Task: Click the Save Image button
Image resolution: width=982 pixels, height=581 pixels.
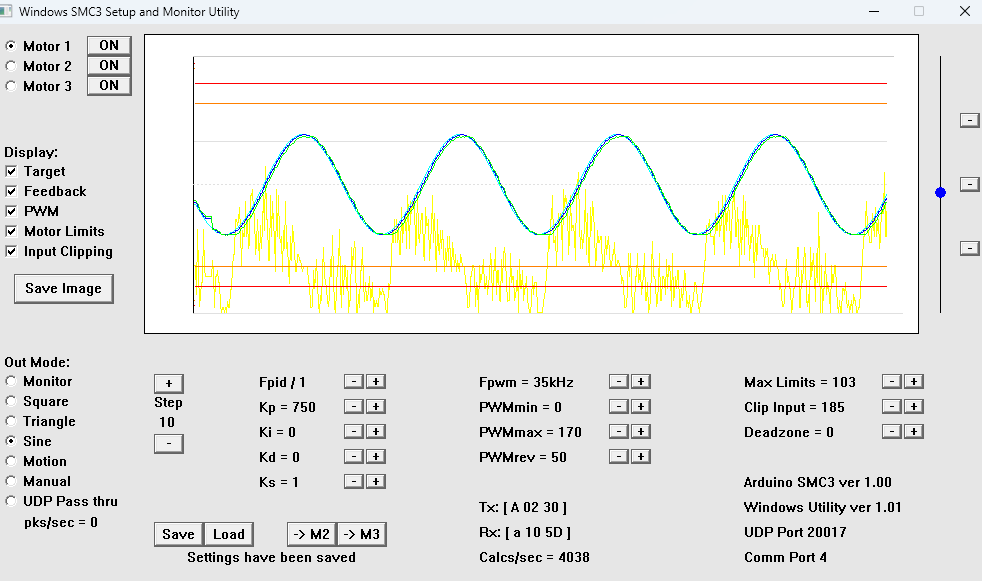Action: 63,289
